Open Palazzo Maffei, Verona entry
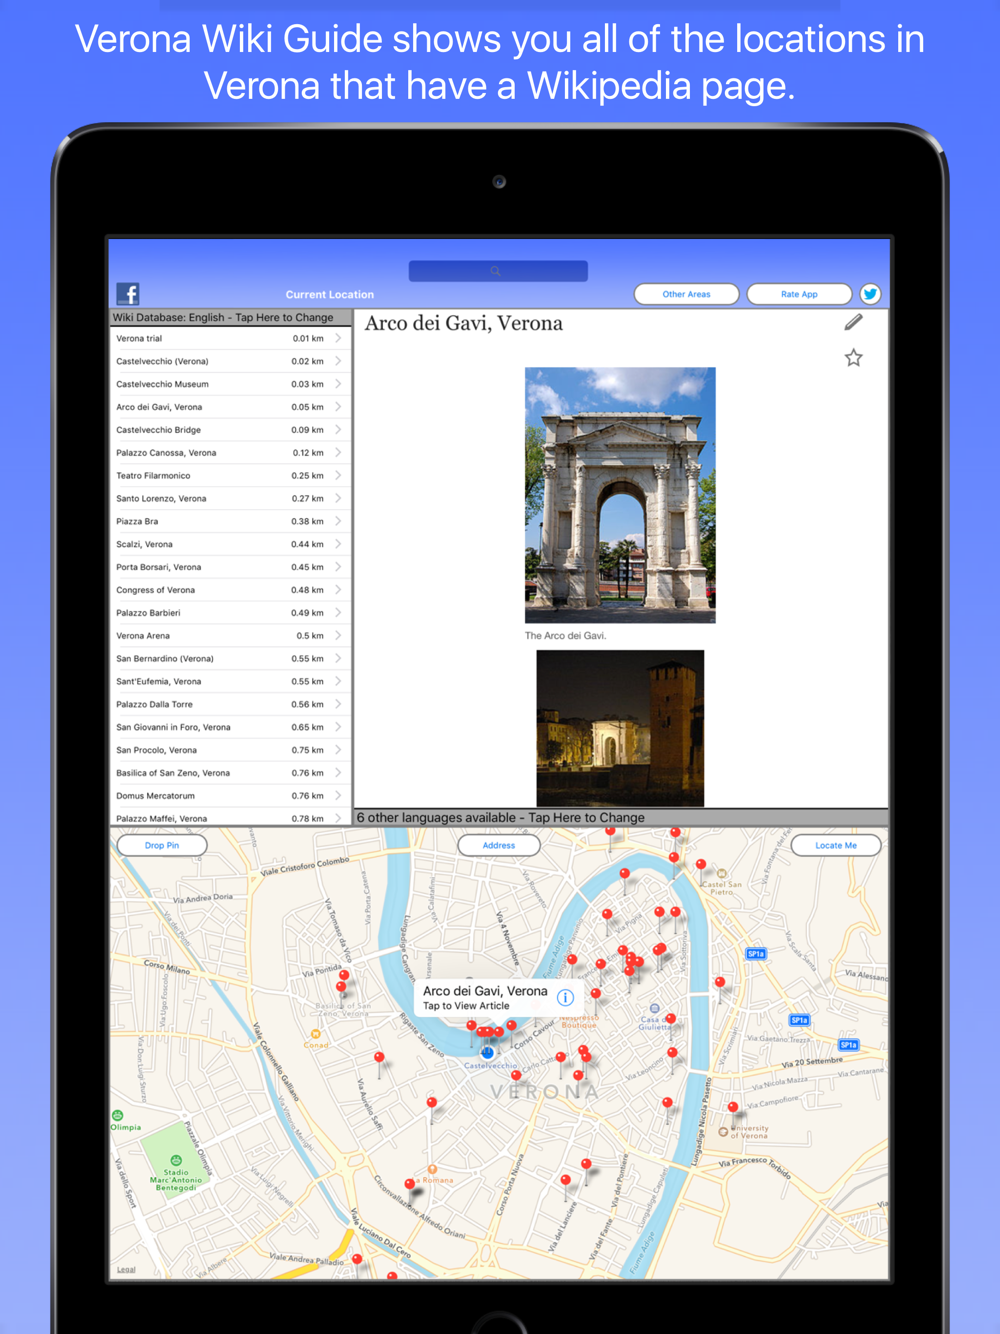This screenshot has height=1334, width=1000. pyautogui.click(x=230, y=817)
